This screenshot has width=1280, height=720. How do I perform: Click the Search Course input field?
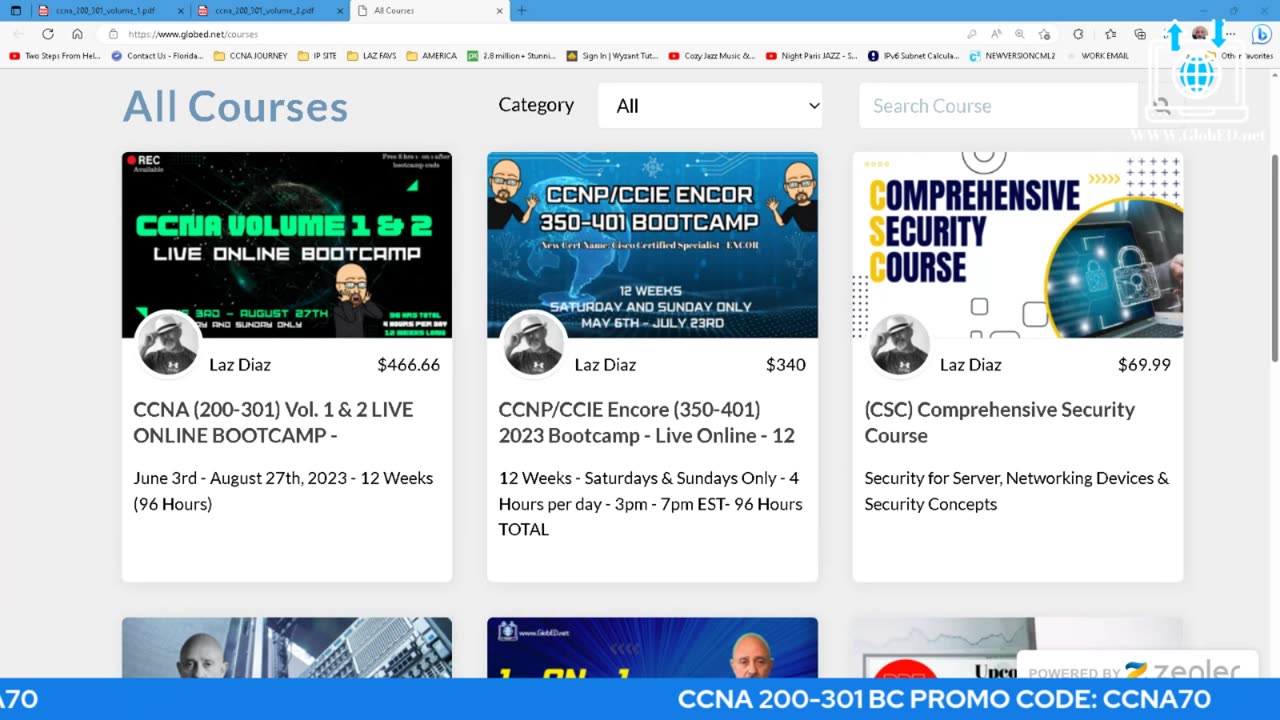(998, 105)
